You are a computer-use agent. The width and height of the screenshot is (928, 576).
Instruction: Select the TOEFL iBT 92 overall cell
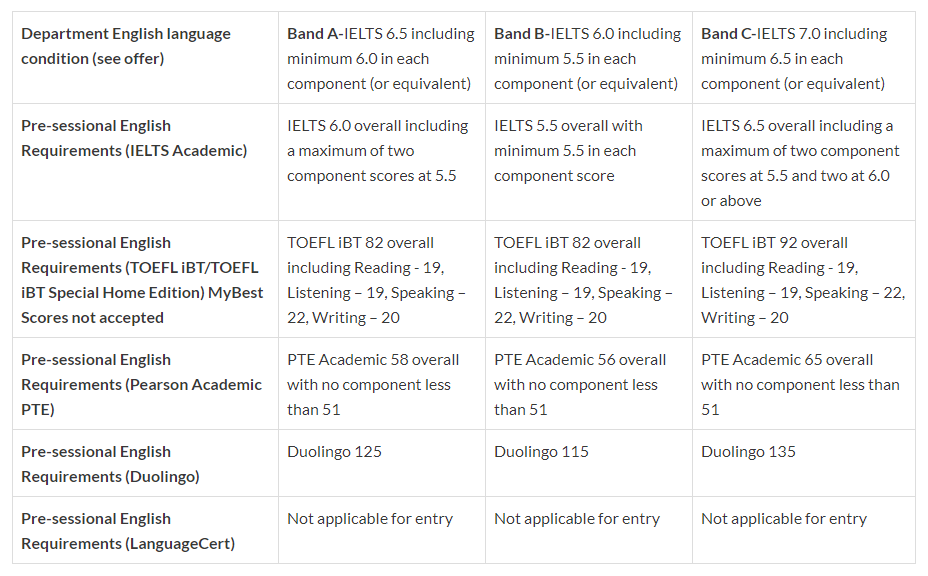[x=802, y=280]
